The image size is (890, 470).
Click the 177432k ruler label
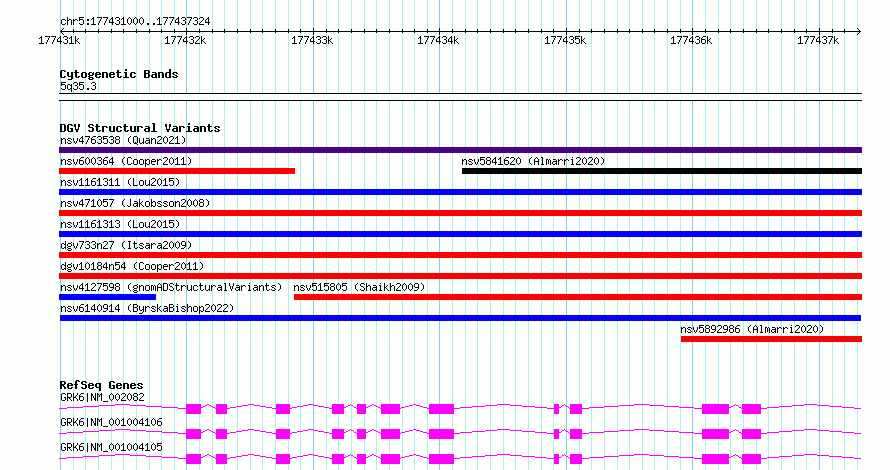[x=185, y=40]
